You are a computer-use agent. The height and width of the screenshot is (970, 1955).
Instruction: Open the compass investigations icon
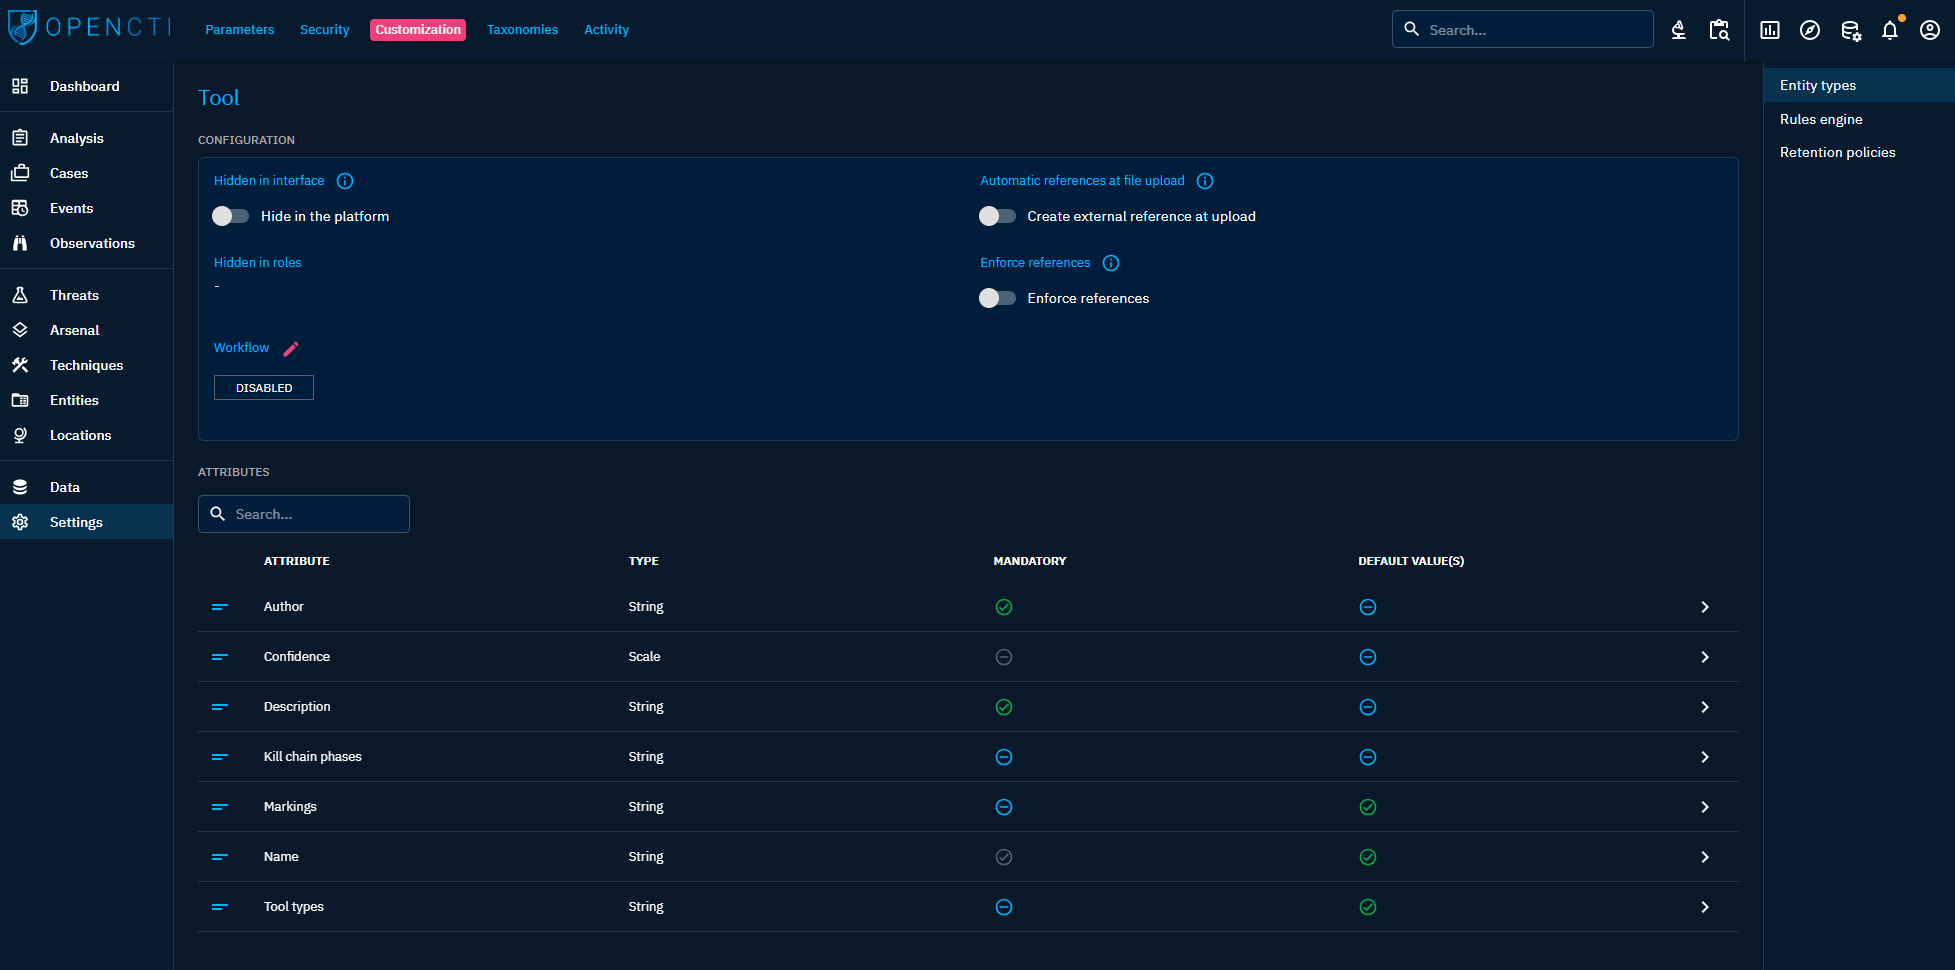1810,30
